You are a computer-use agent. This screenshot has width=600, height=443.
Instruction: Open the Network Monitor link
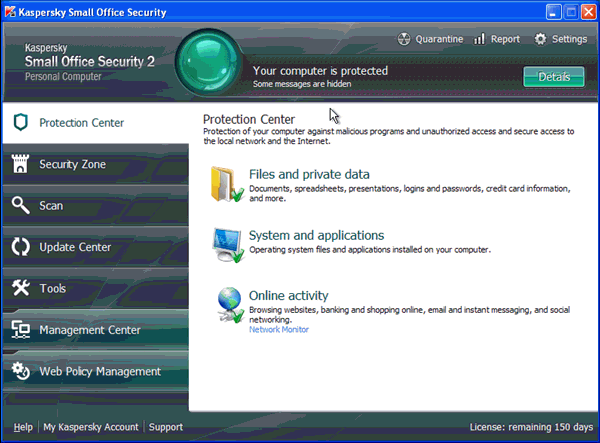279,329
